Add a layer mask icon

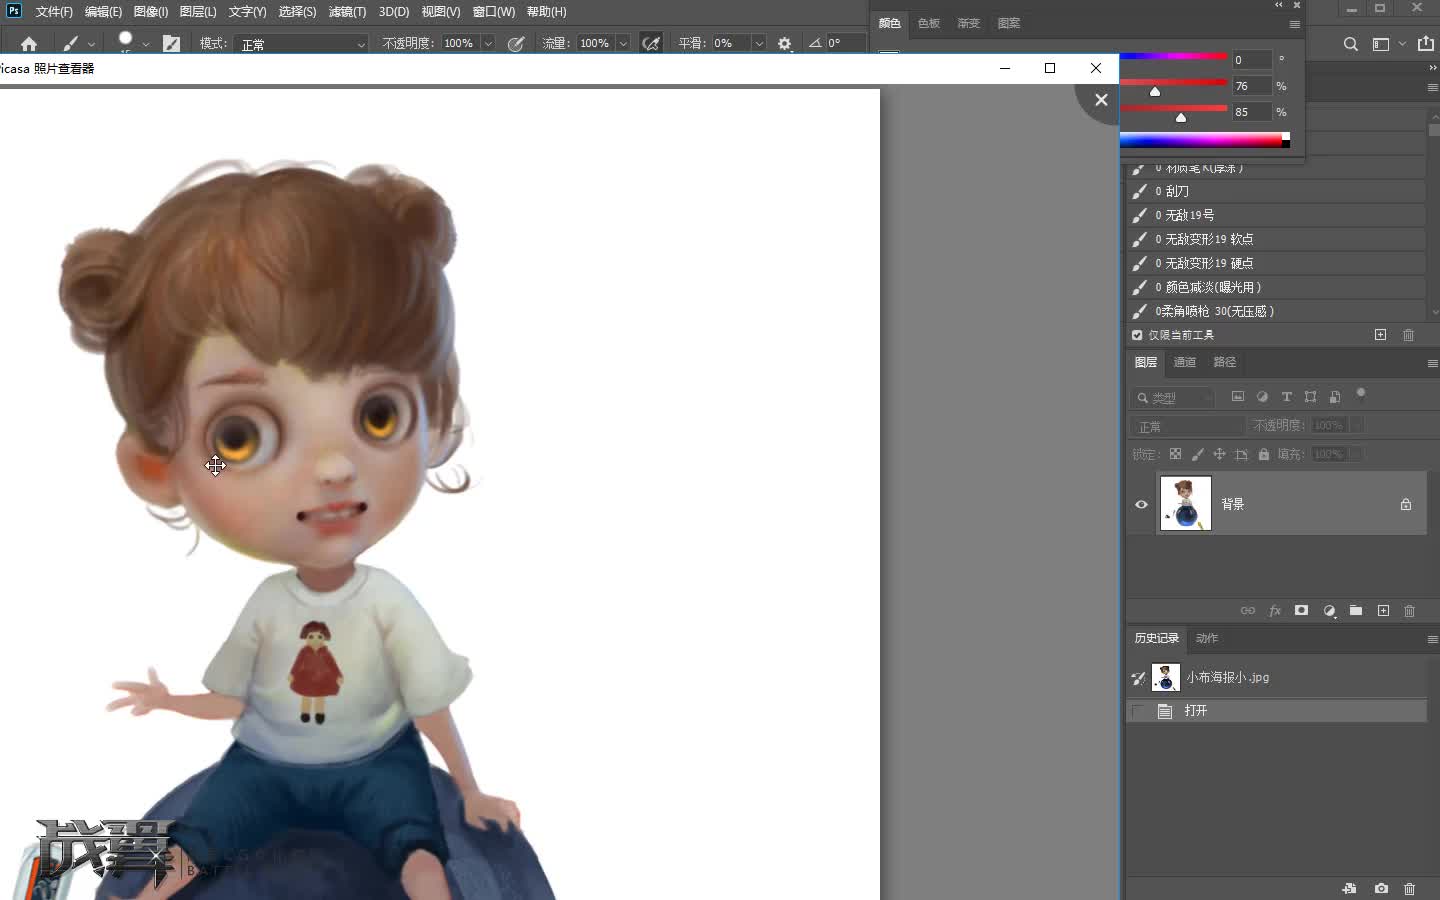pyautogui.click(x=1301, y=610)
